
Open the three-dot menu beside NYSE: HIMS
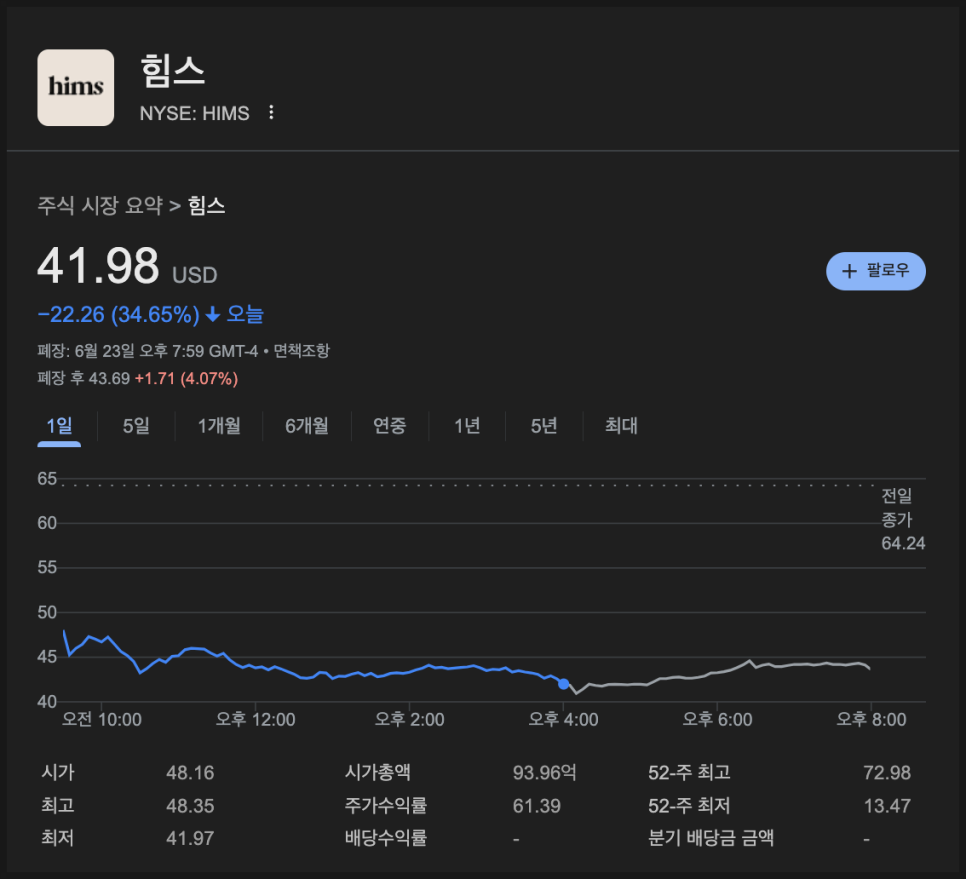271,113
